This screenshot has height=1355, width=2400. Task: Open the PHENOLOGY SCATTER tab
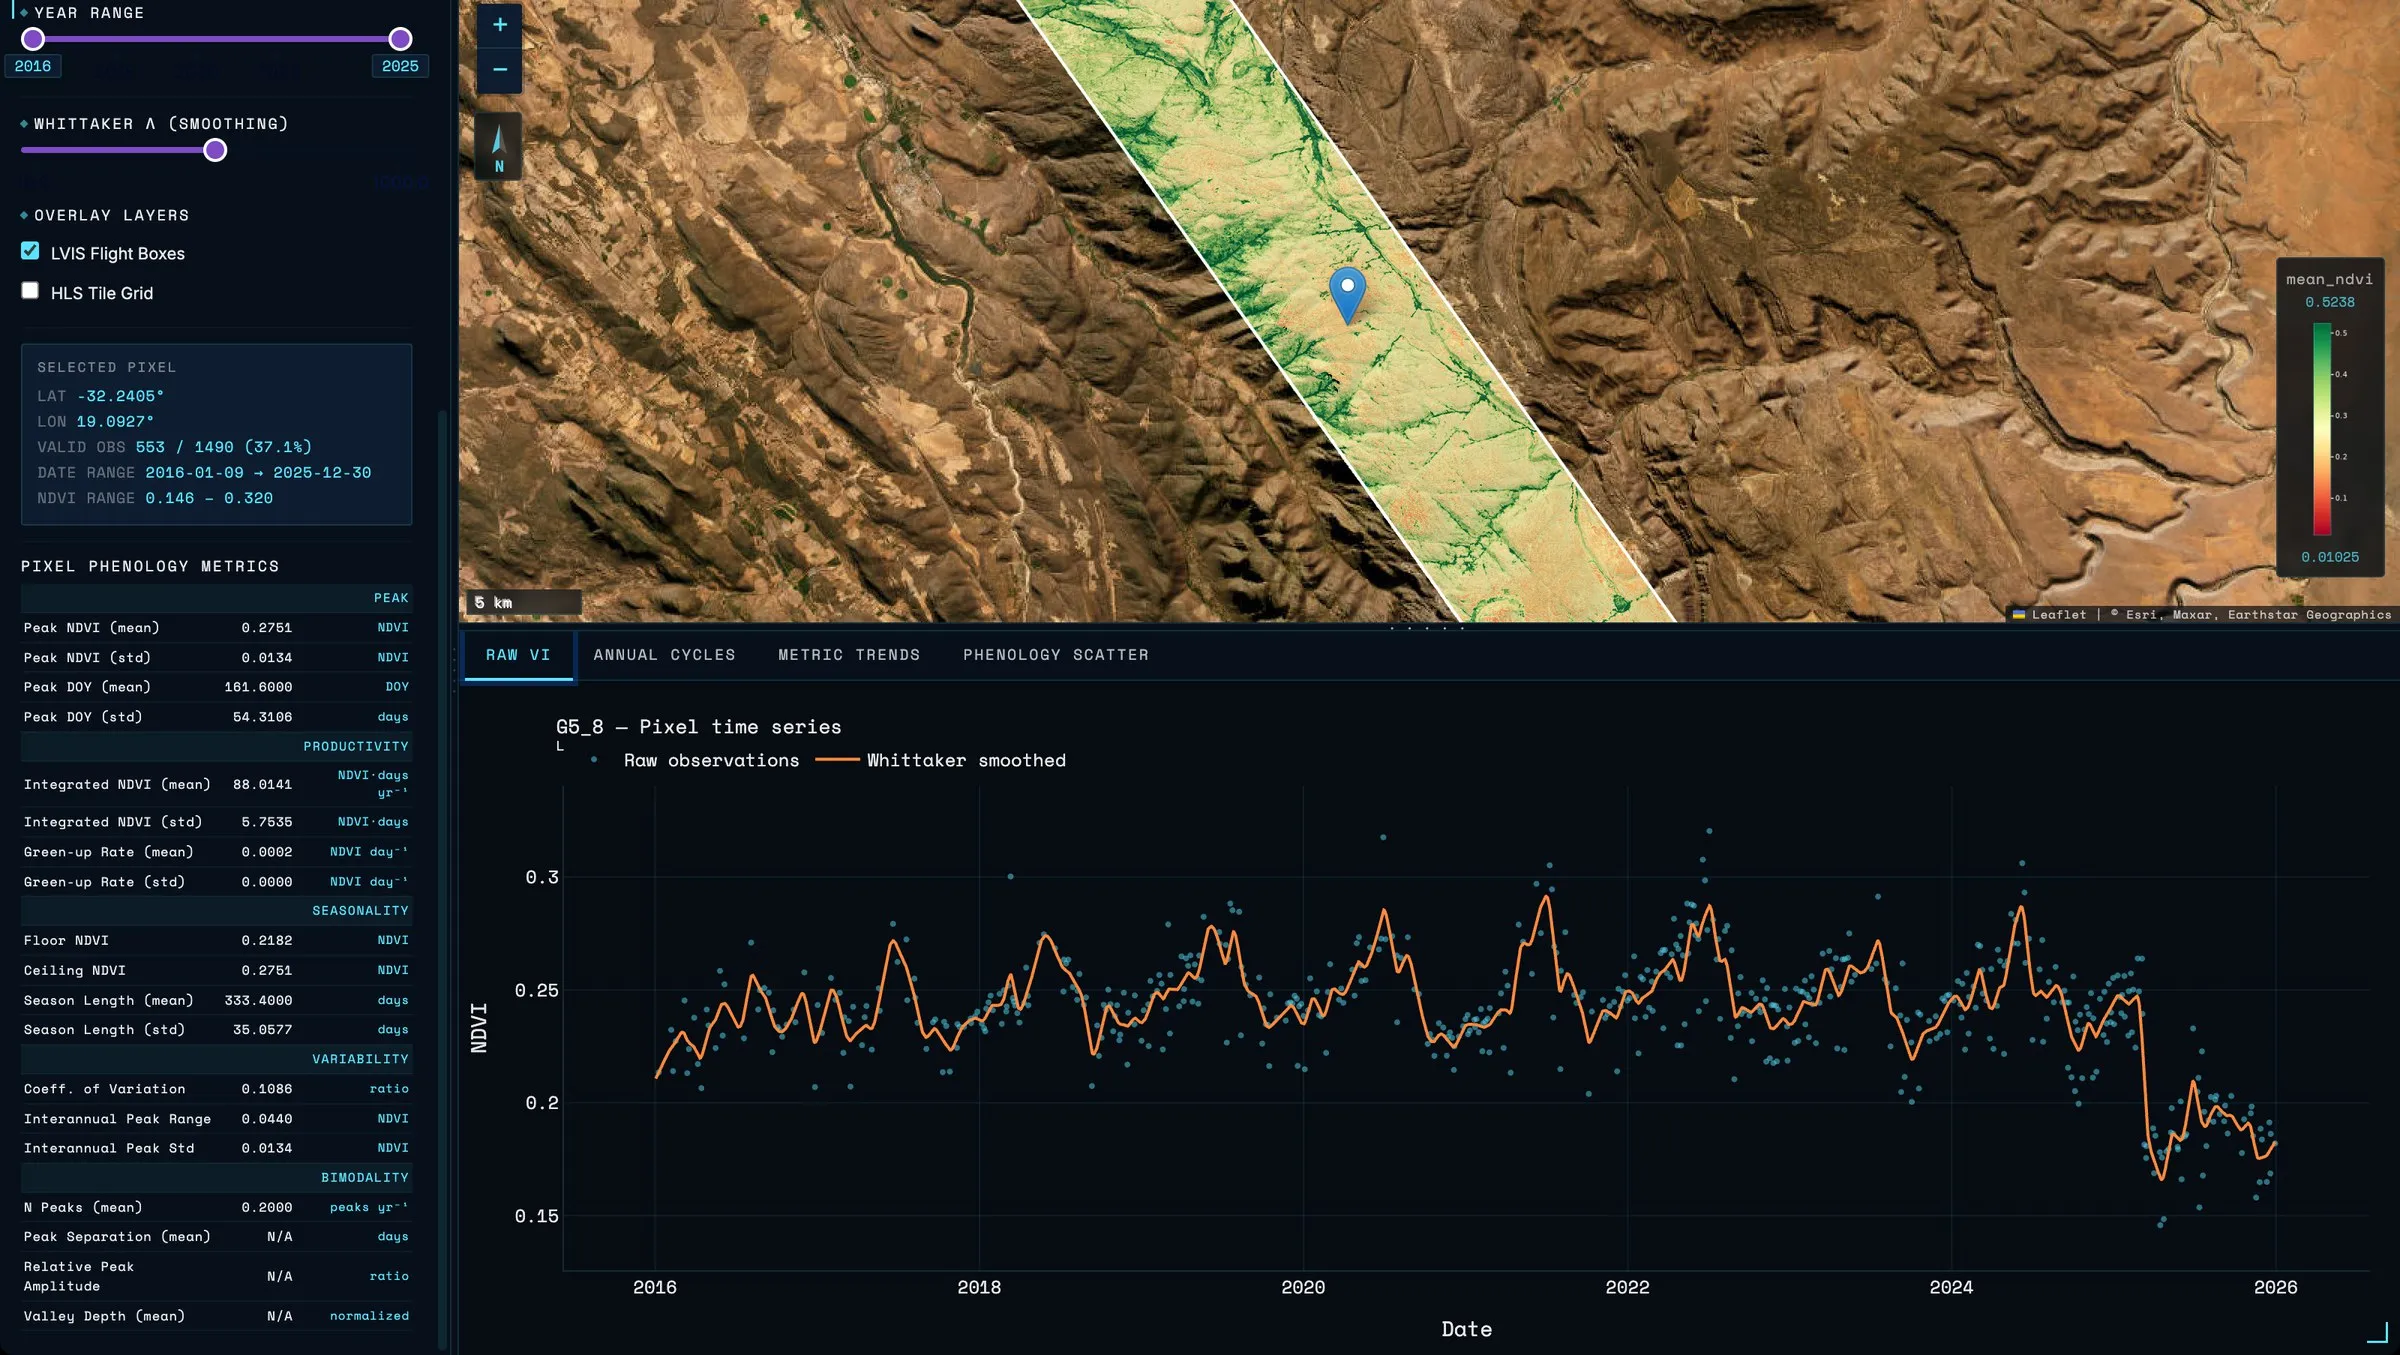pyautogui.click(x=1056, y=655)
